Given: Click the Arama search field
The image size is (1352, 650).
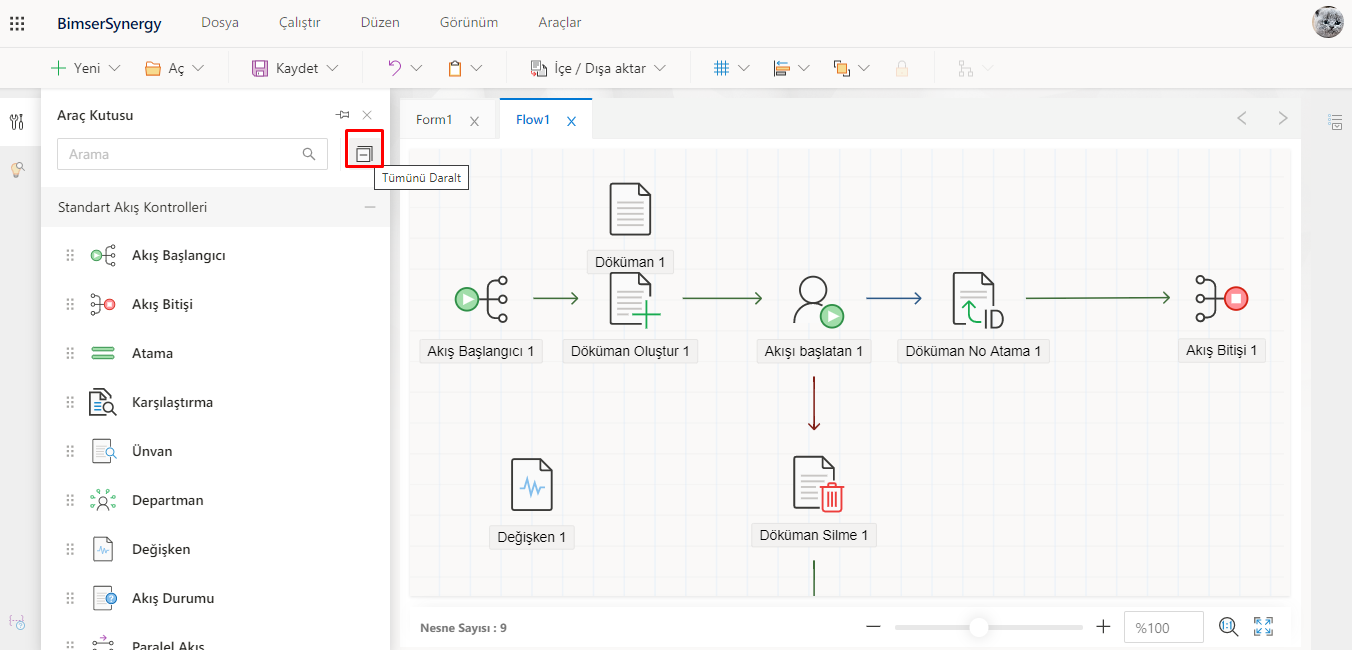Looking at the screenshot, I should click(x=182, y=154).
